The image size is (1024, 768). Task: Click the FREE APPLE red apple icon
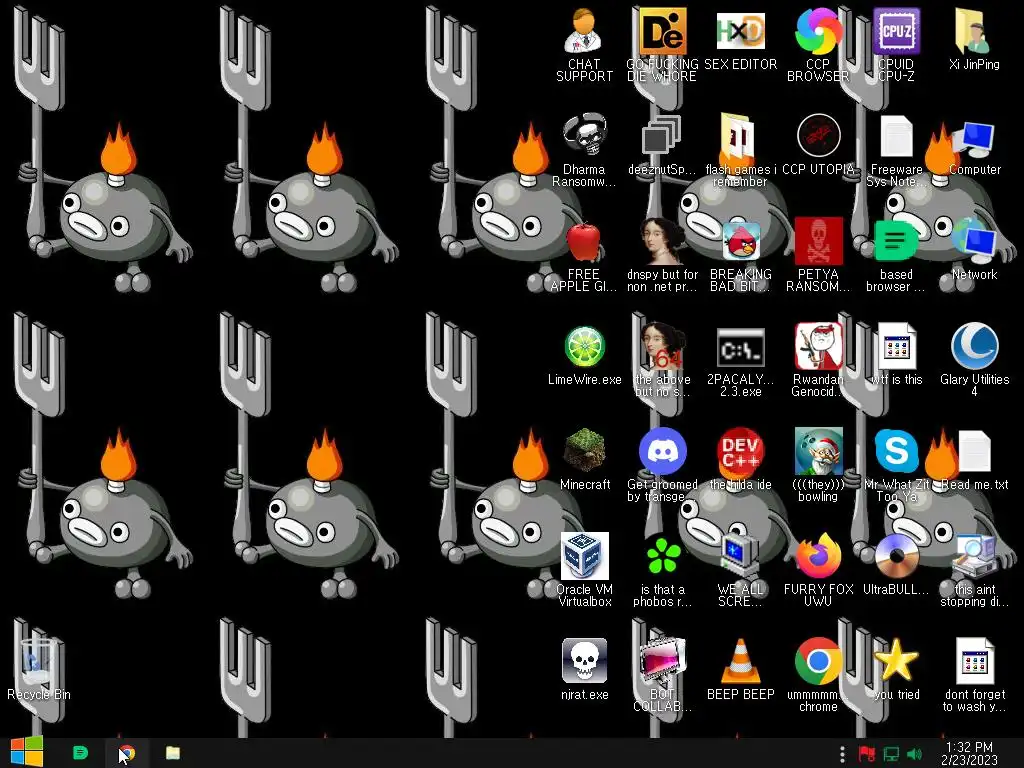coord(584,242)
